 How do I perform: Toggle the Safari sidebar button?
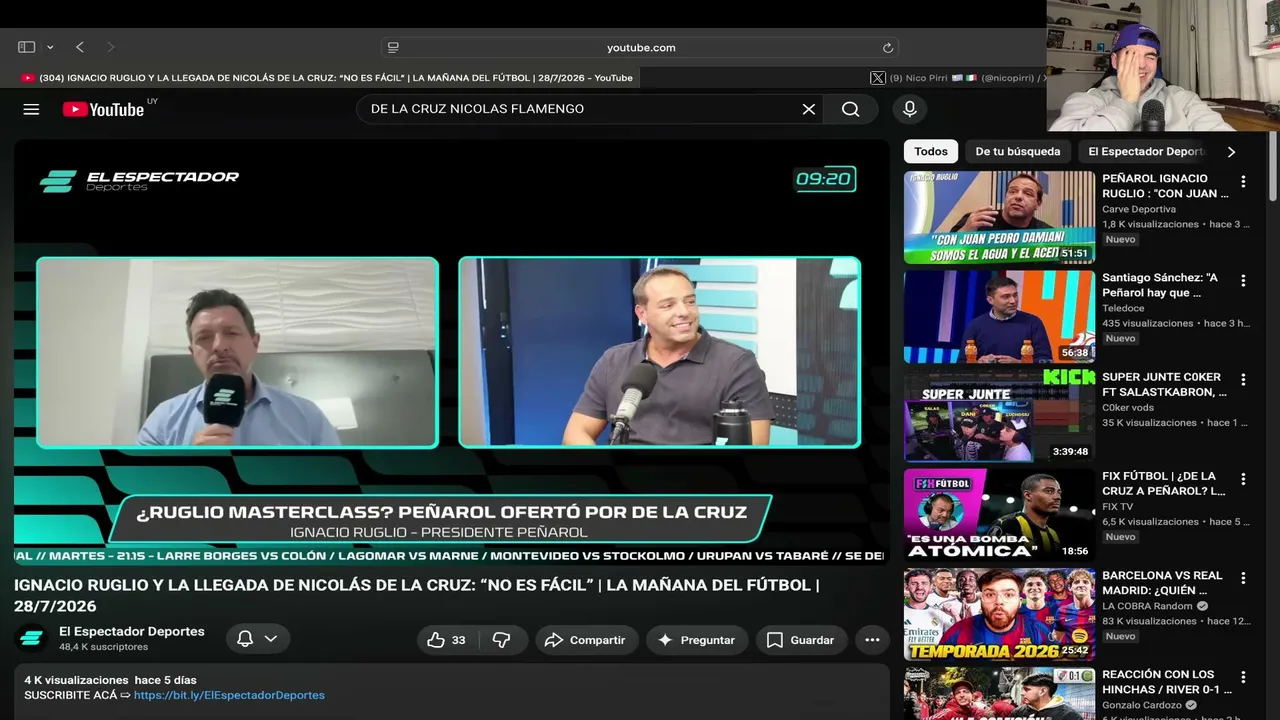click(27, 47)
